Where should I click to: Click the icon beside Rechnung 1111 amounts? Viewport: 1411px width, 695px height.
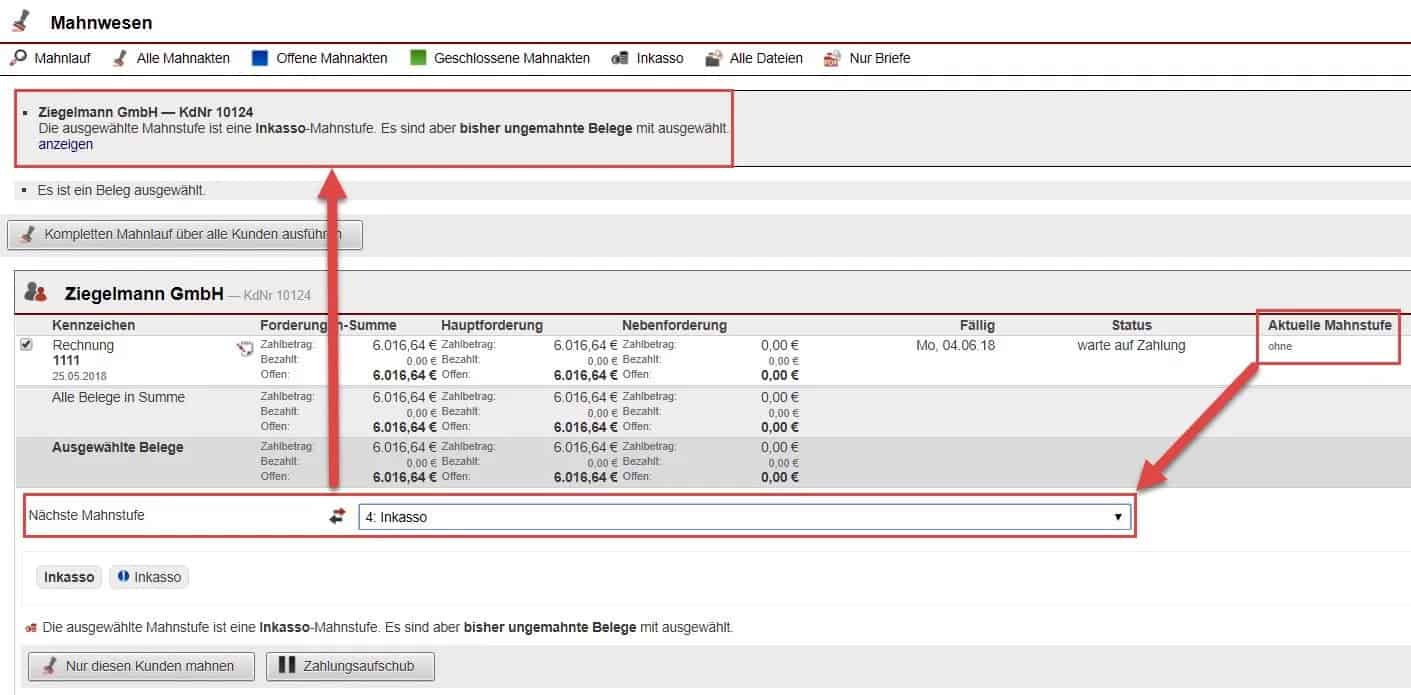244,348
